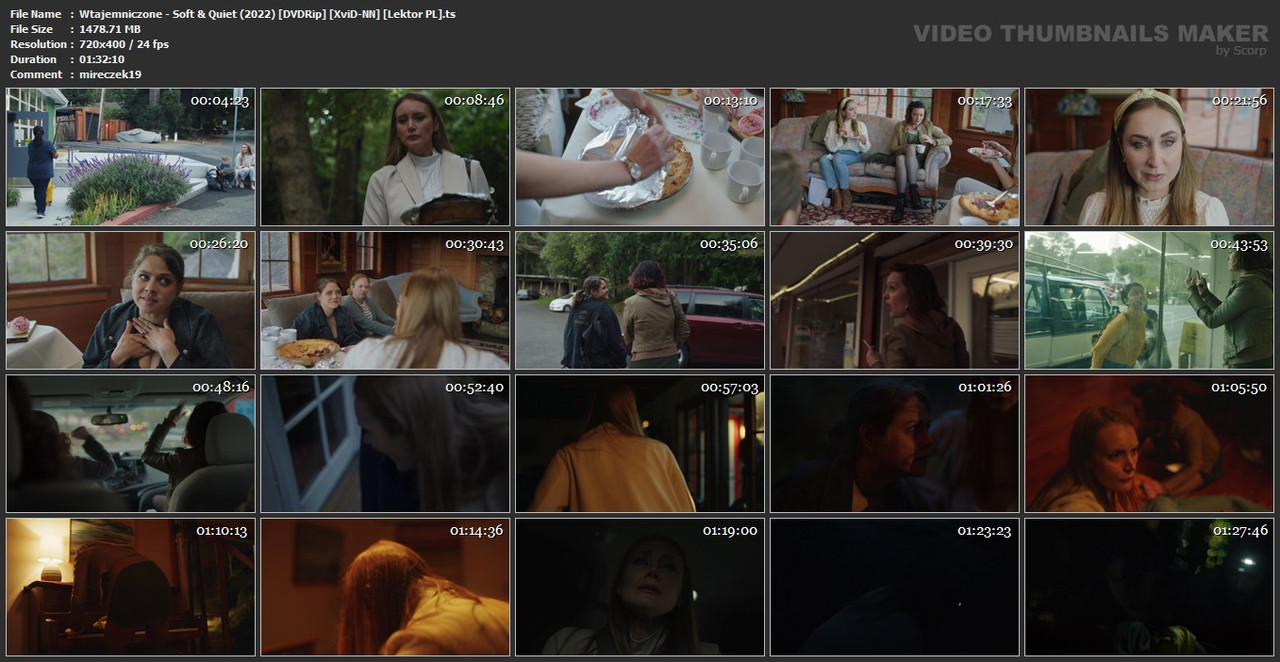The image size is (1280, 662).
Task: Click the thumbnail labeled 00:57:03
Action: 640,444
